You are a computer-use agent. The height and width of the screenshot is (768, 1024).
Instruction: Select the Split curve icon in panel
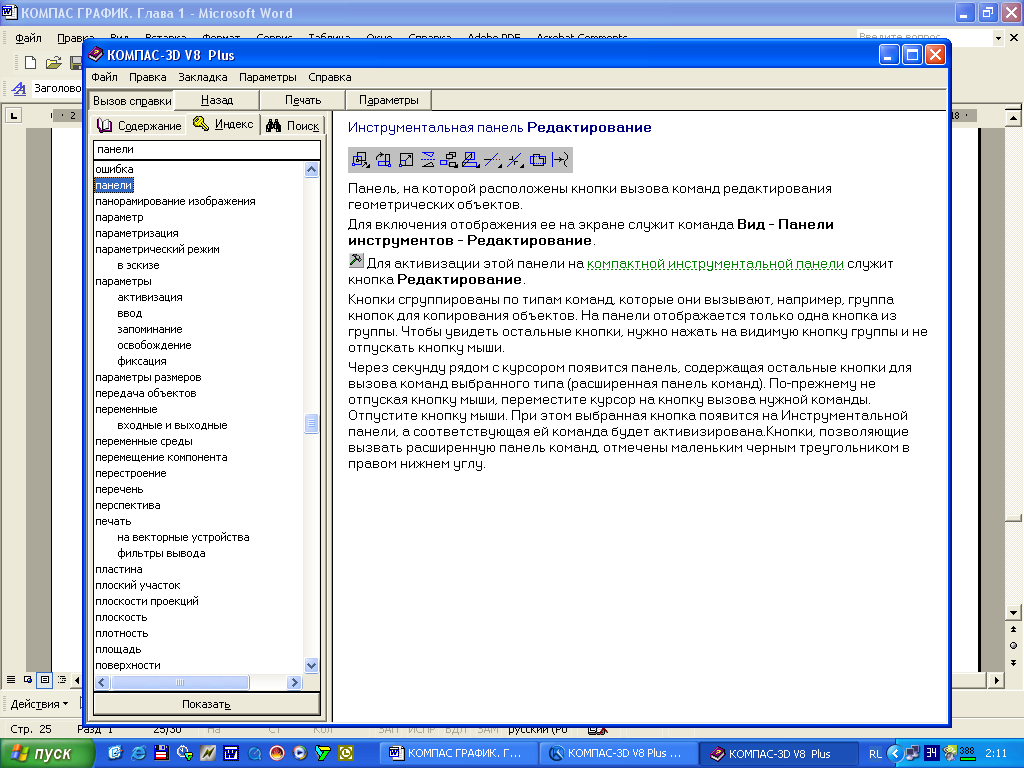(x=515, y=160)
